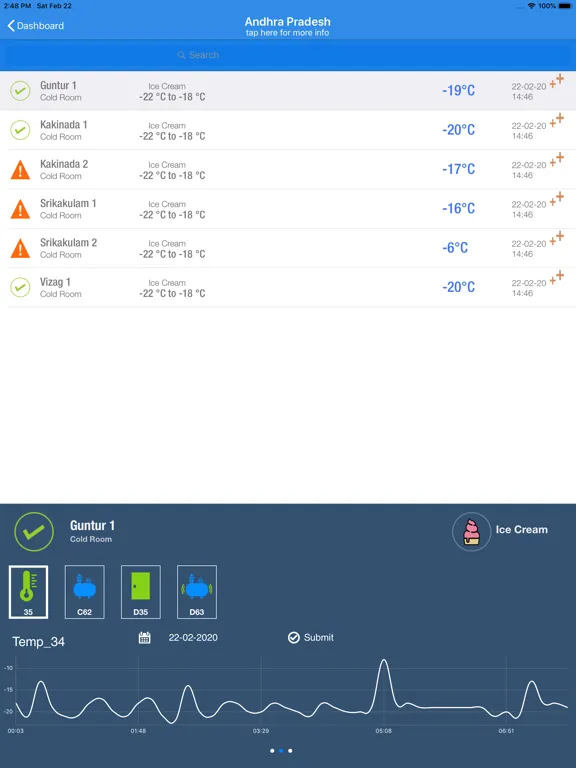Image resolution: width=576 pixels, height=768 pixels.
Task: Select the Kakinada 1 row name
Action: click(x=64, y=124)
